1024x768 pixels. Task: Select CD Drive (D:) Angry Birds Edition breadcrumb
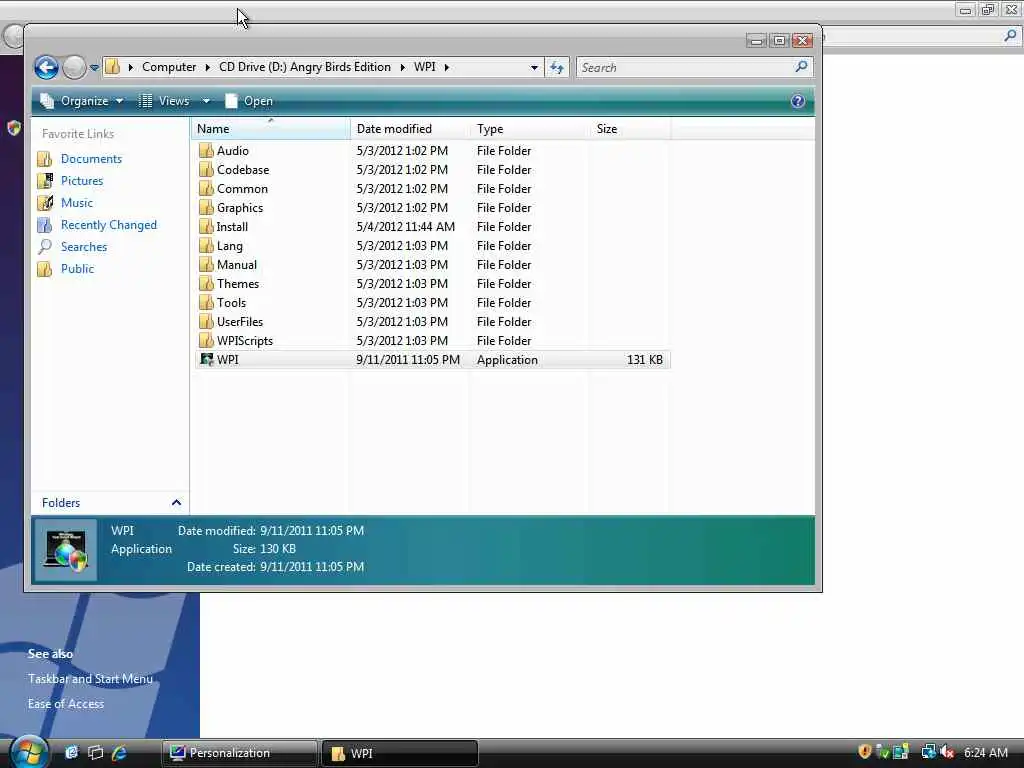[304, 67]
